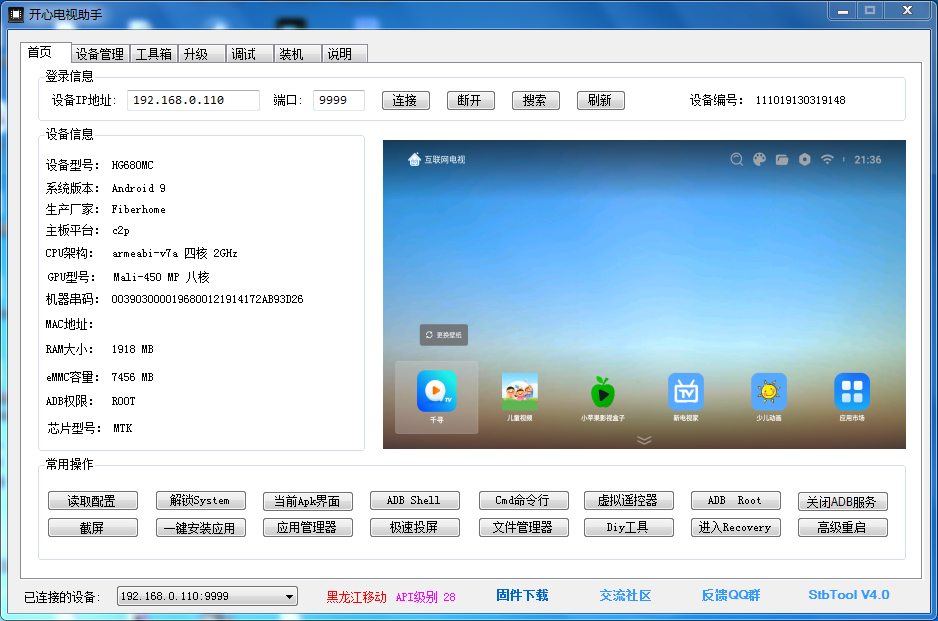This screenshot has width=938, height=621.
Task: Click the 设备IP地址 input field
Action: [x=193, y=101]
